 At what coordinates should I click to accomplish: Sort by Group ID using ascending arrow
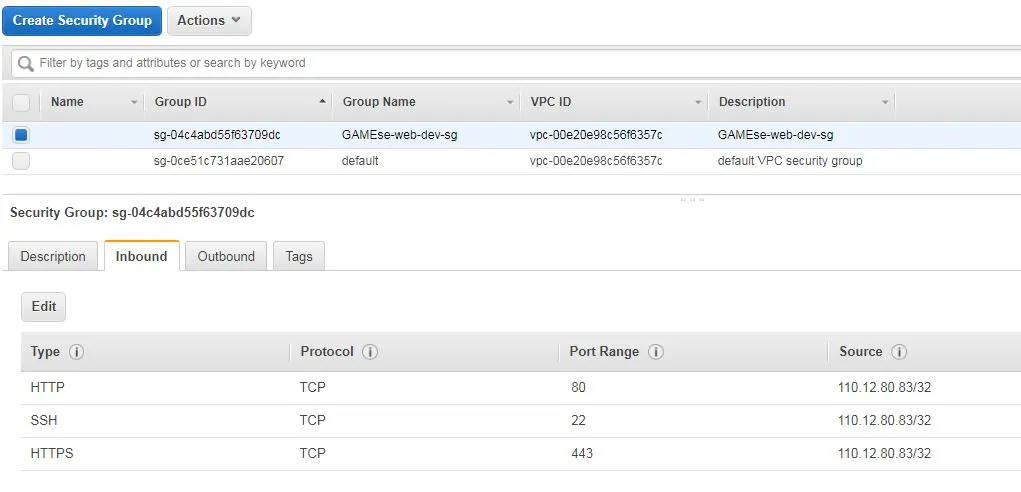click(x=322, y=102)
